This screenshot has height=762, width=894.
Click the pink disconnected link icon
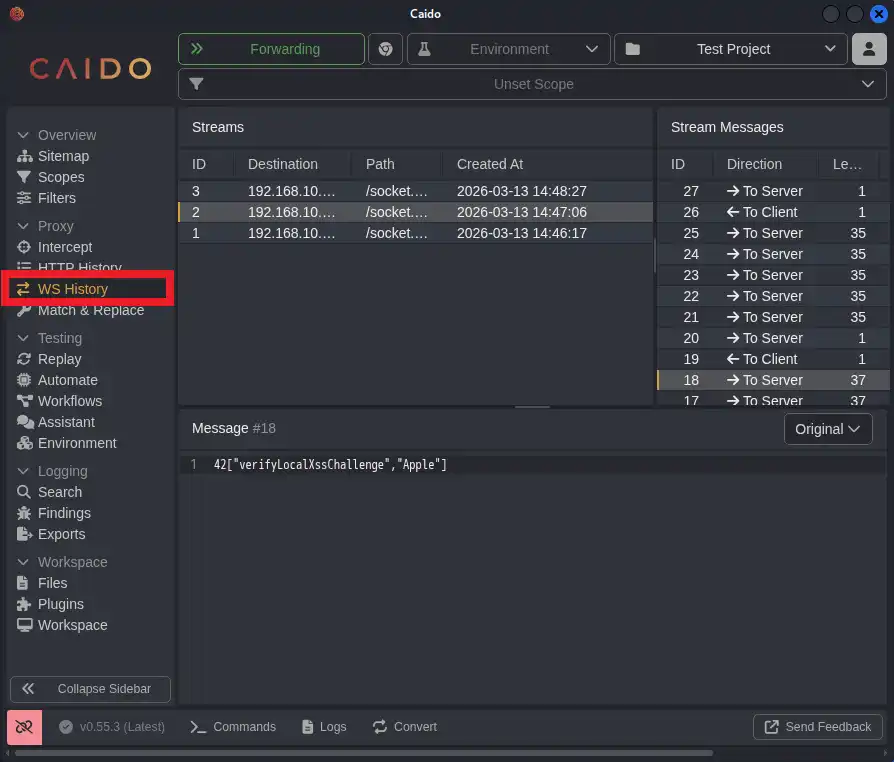24,727
